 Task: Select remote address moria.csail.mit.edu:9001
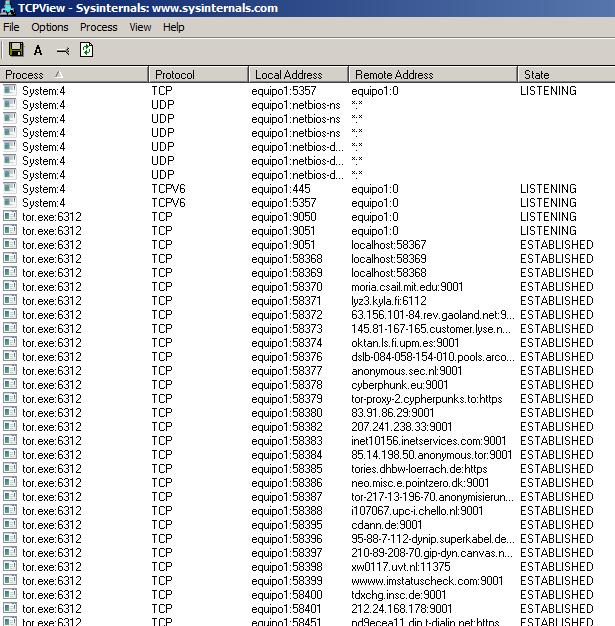click(x=407, y=287)
